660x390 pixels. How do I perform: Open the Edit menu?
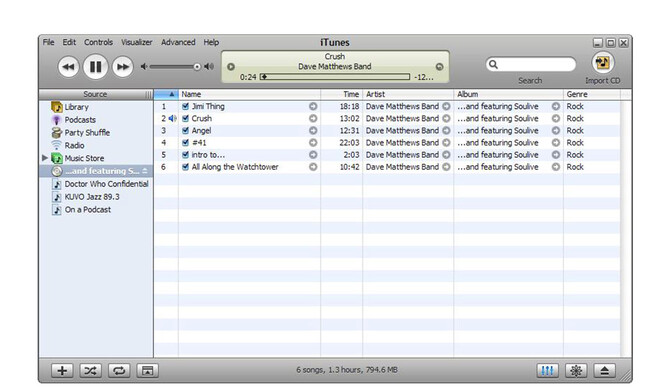point(69,42)
